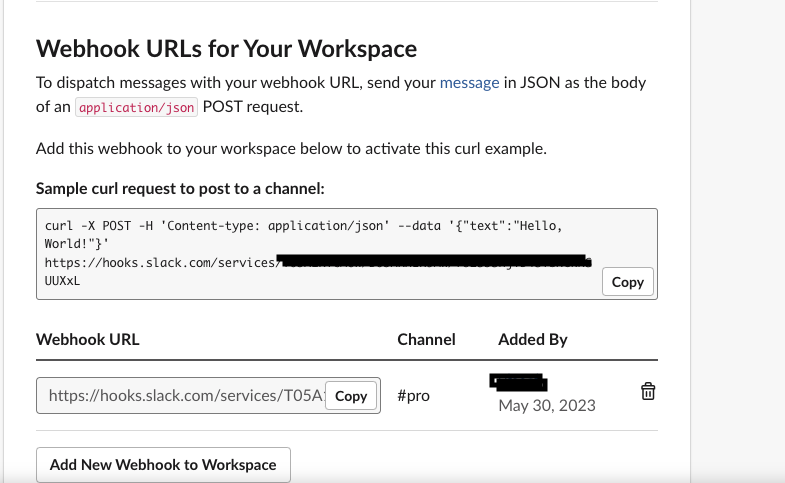
Task: Click the 'Channel' column header
Action: [x=427, y=339]
